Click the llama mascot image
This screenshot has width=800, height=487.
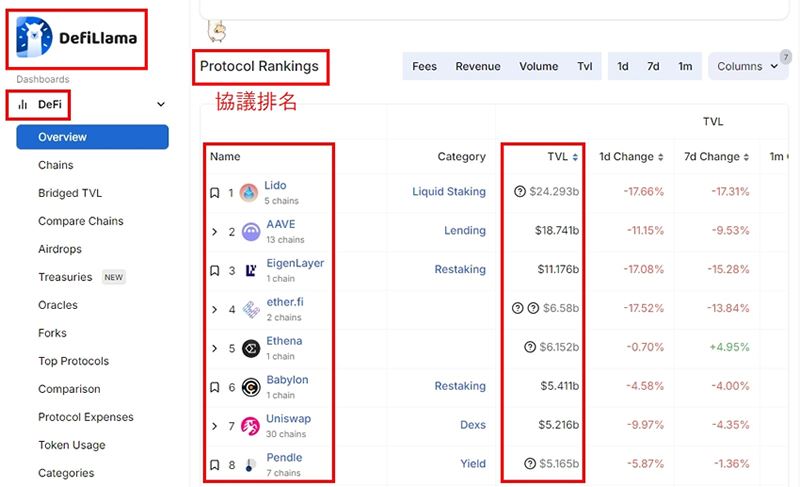(217, 31)
